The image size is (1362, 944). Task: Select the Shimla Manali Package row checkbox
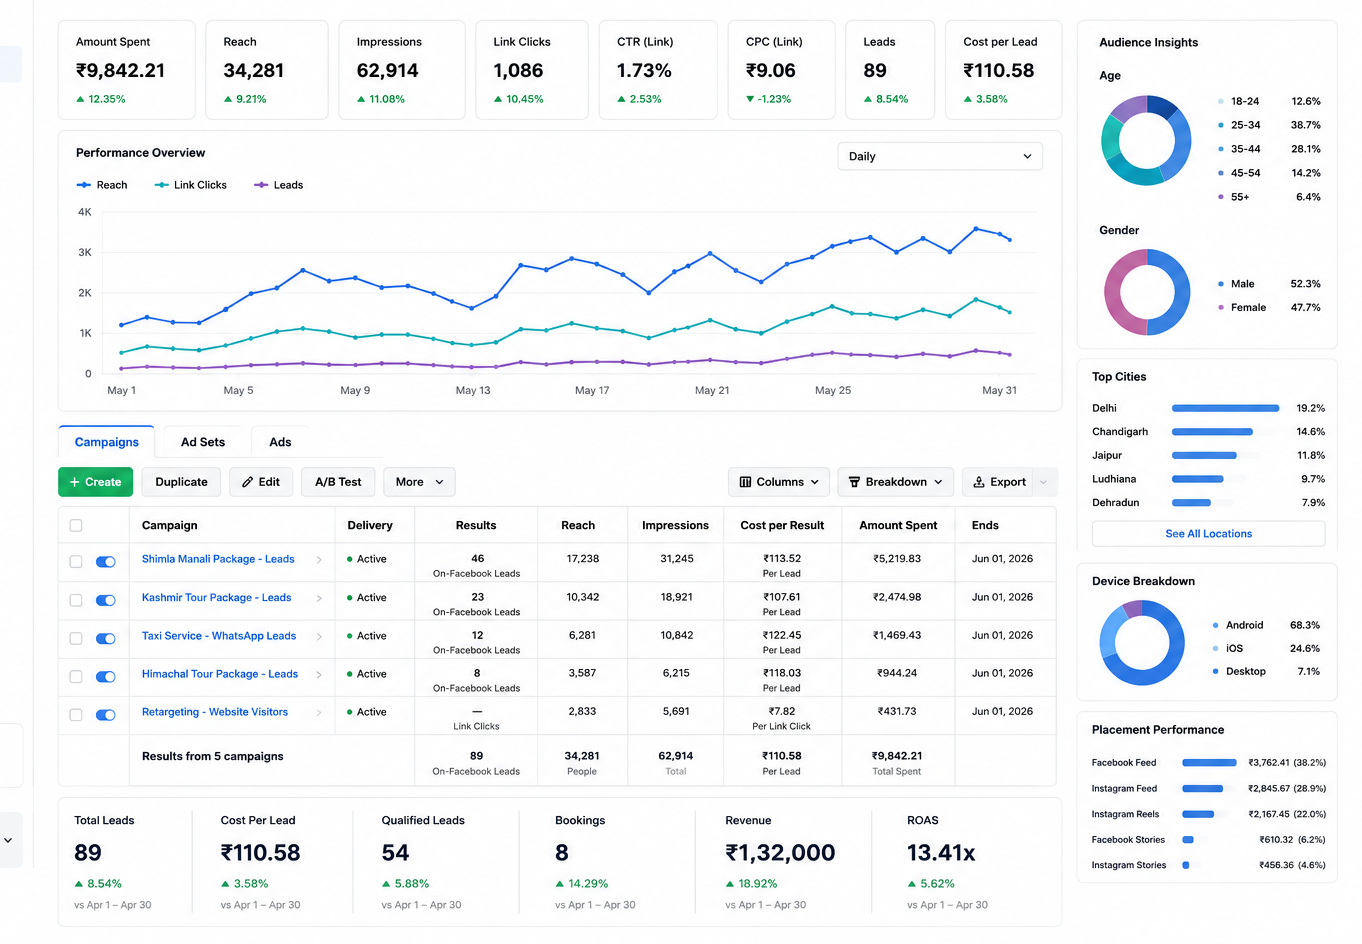(x=76, y=562)
